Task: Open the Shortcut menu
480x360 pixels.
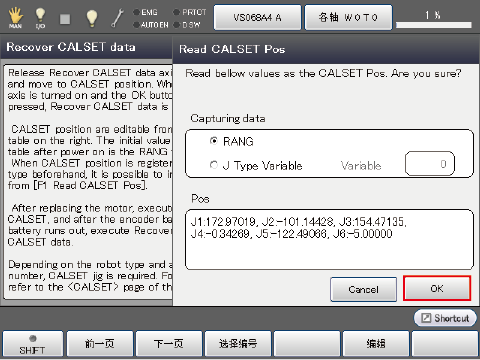Action: 445,318
